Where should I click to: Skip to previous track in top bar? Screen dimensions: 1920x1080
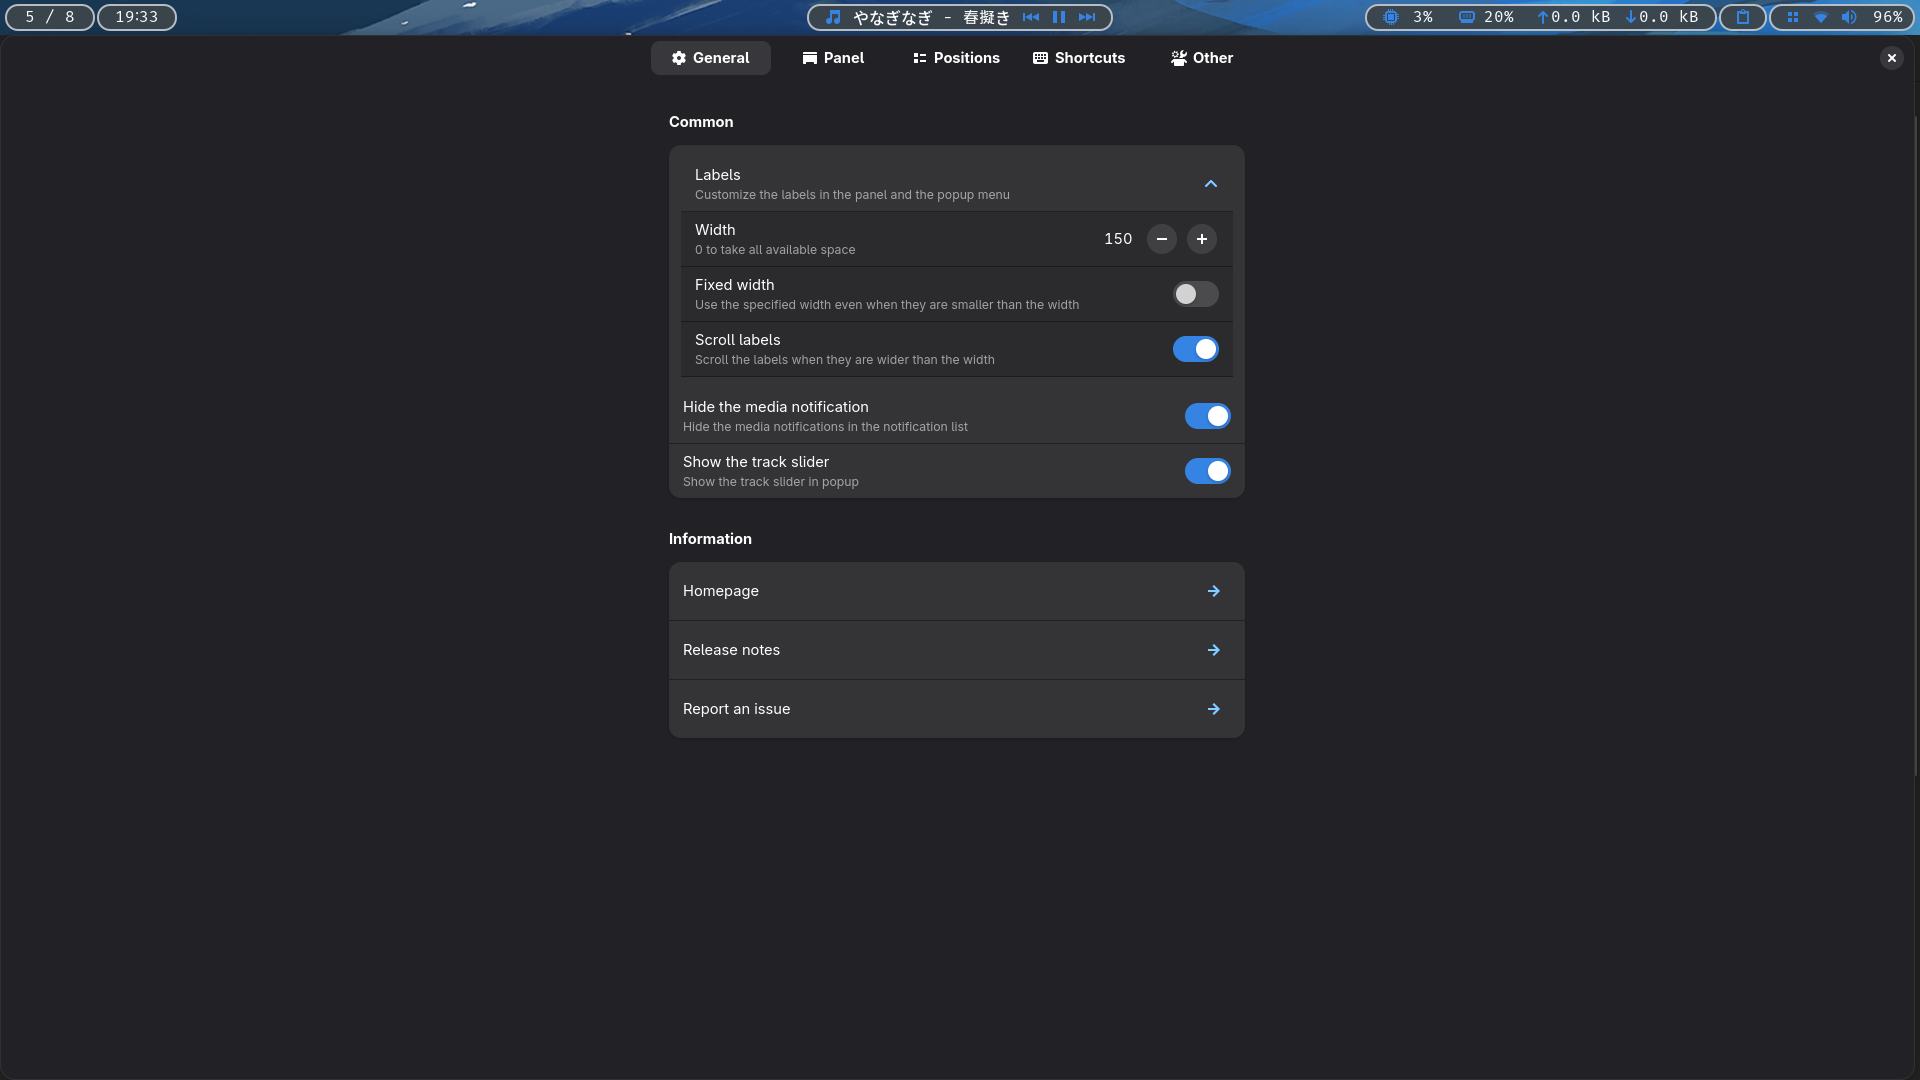point(1031,17)
